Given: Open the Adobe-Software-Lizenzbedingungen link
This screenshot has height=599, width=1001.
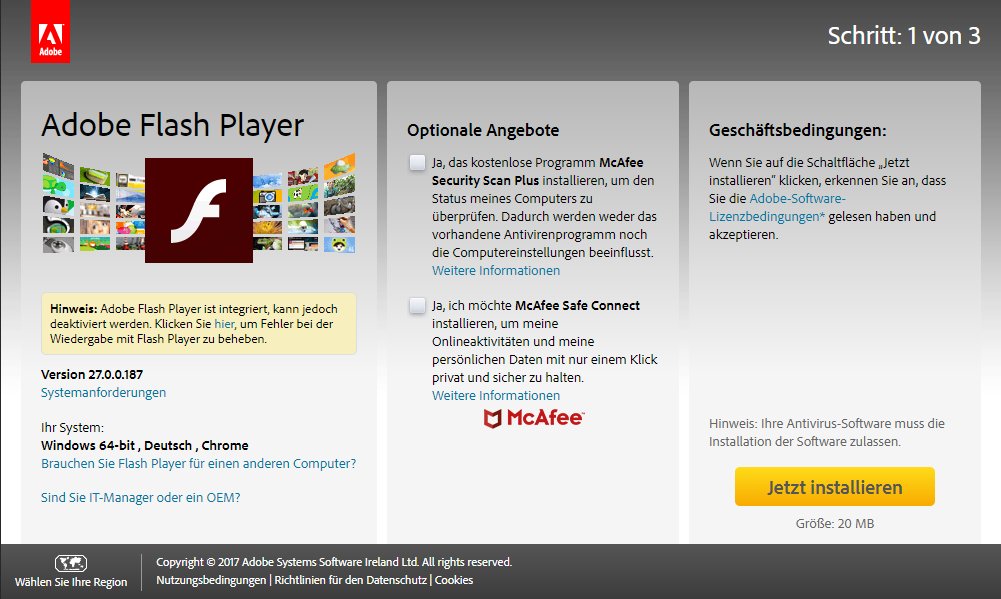Looking at the screenshot, I should [x=778, y=208].
